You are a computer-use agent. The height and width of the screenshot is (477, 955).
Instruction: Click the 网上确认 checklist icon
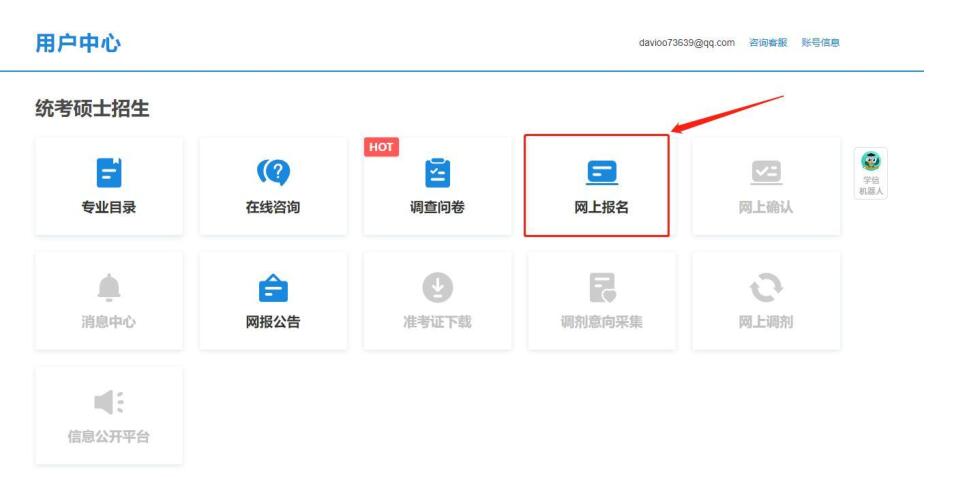tap(766, 171)
